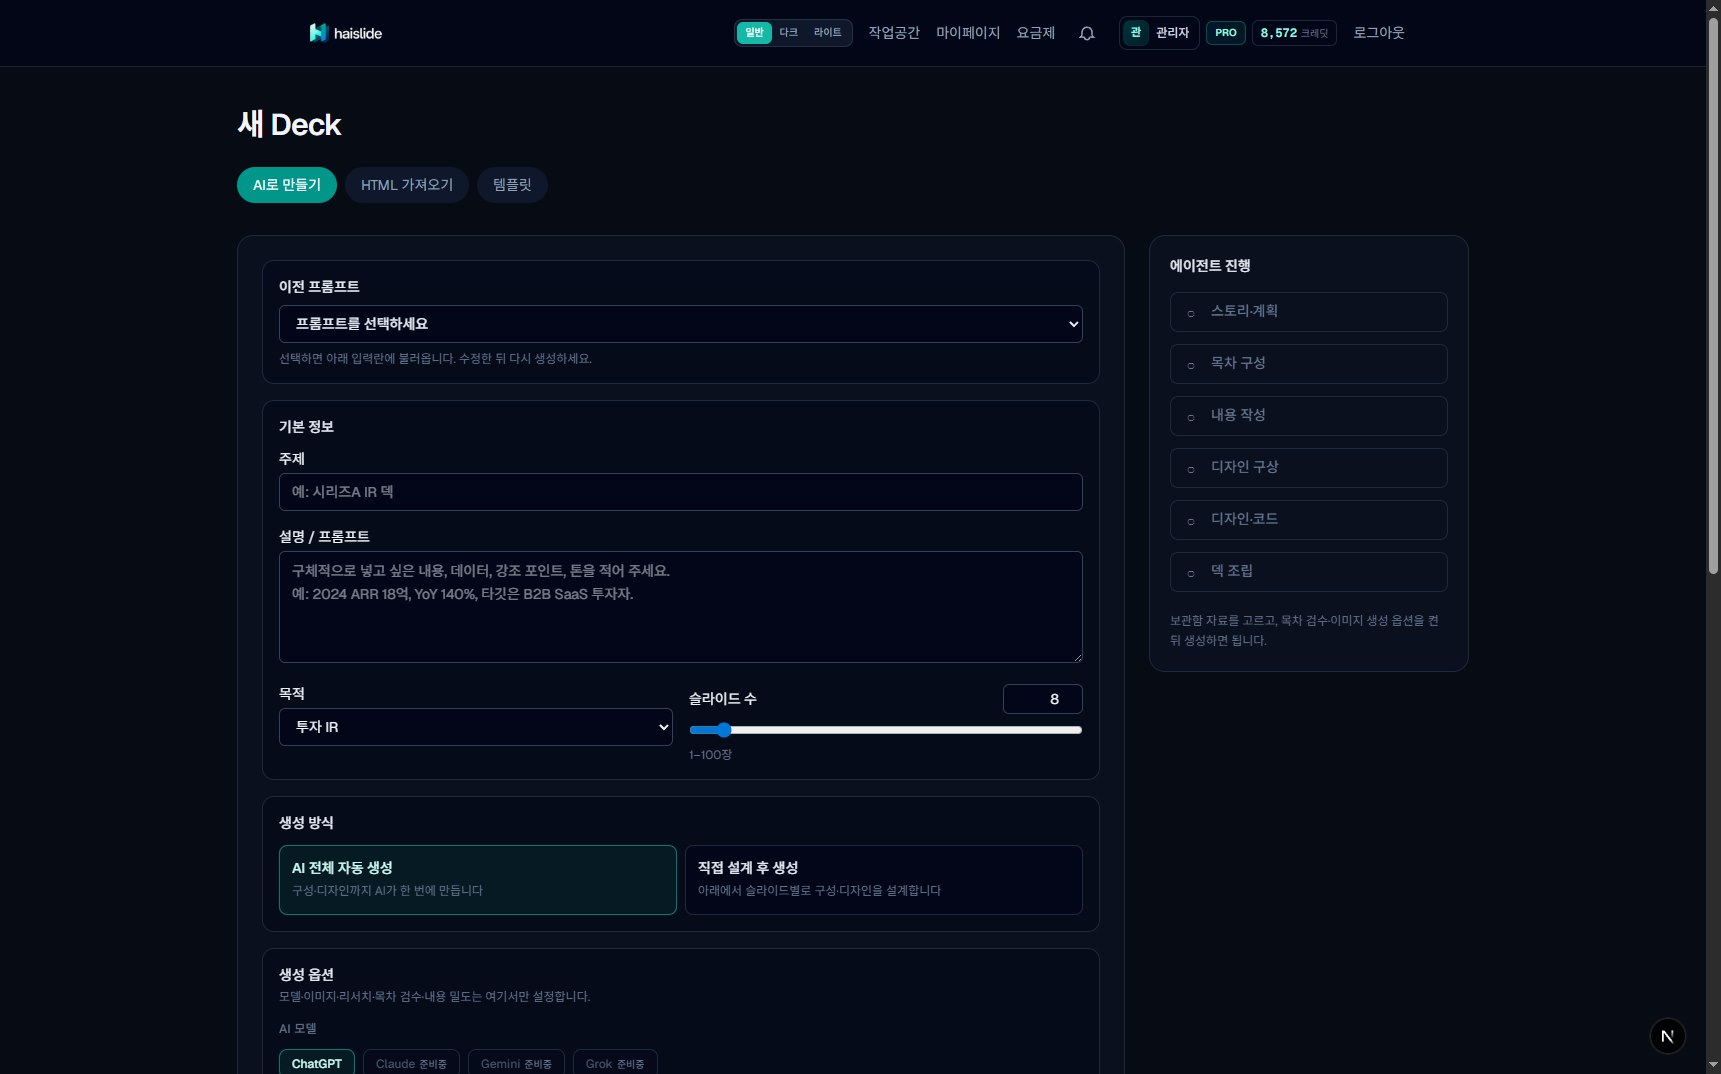Screen dimensions: 1721x1074
Task: Open the 이전 프롬프트 dropdown
Action: click(x=681, y=324)
